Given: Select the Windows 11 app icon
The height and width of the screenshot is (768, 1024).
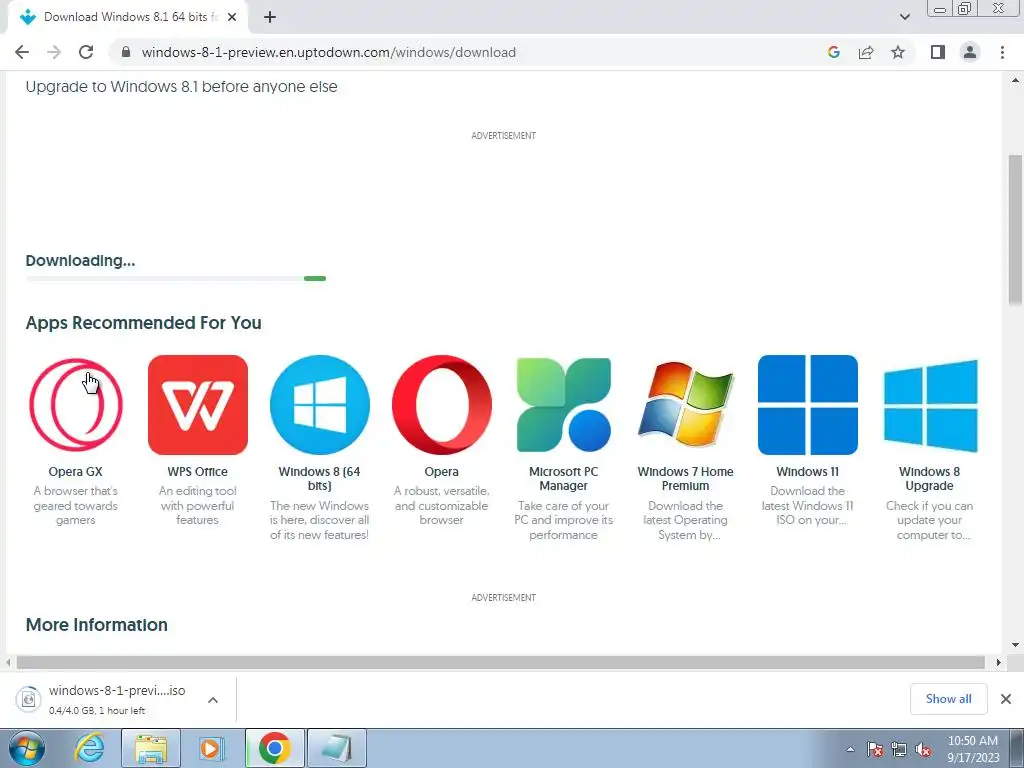Looking at the screenshot, I should pos(808,405).
